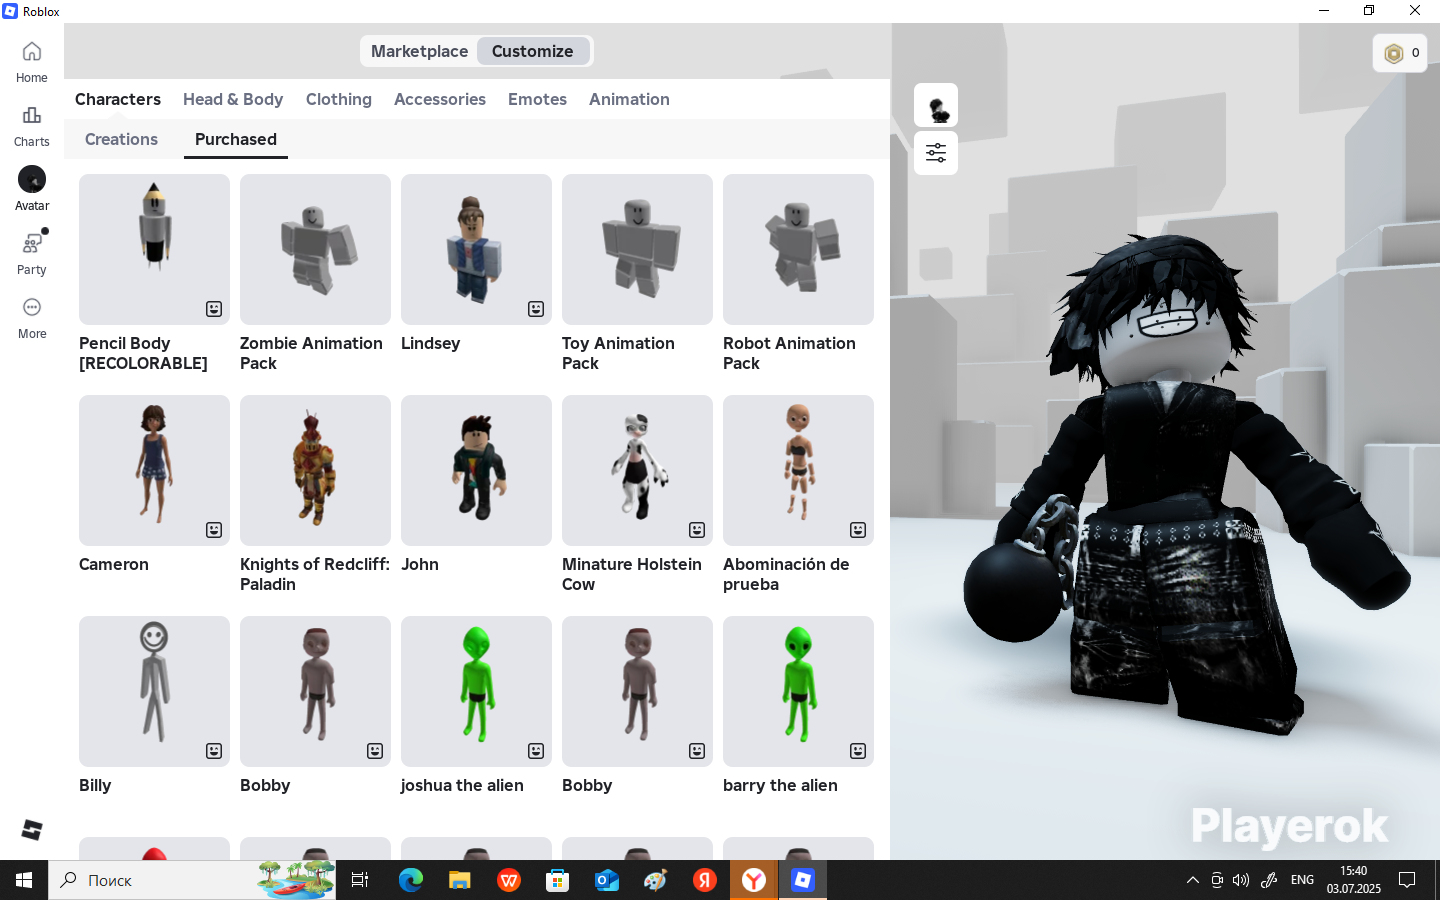Select the Knights of Redcliff: Paladin thumbnail
The width and height of the screenshot is (1440, 900).
tap(315, 470)
